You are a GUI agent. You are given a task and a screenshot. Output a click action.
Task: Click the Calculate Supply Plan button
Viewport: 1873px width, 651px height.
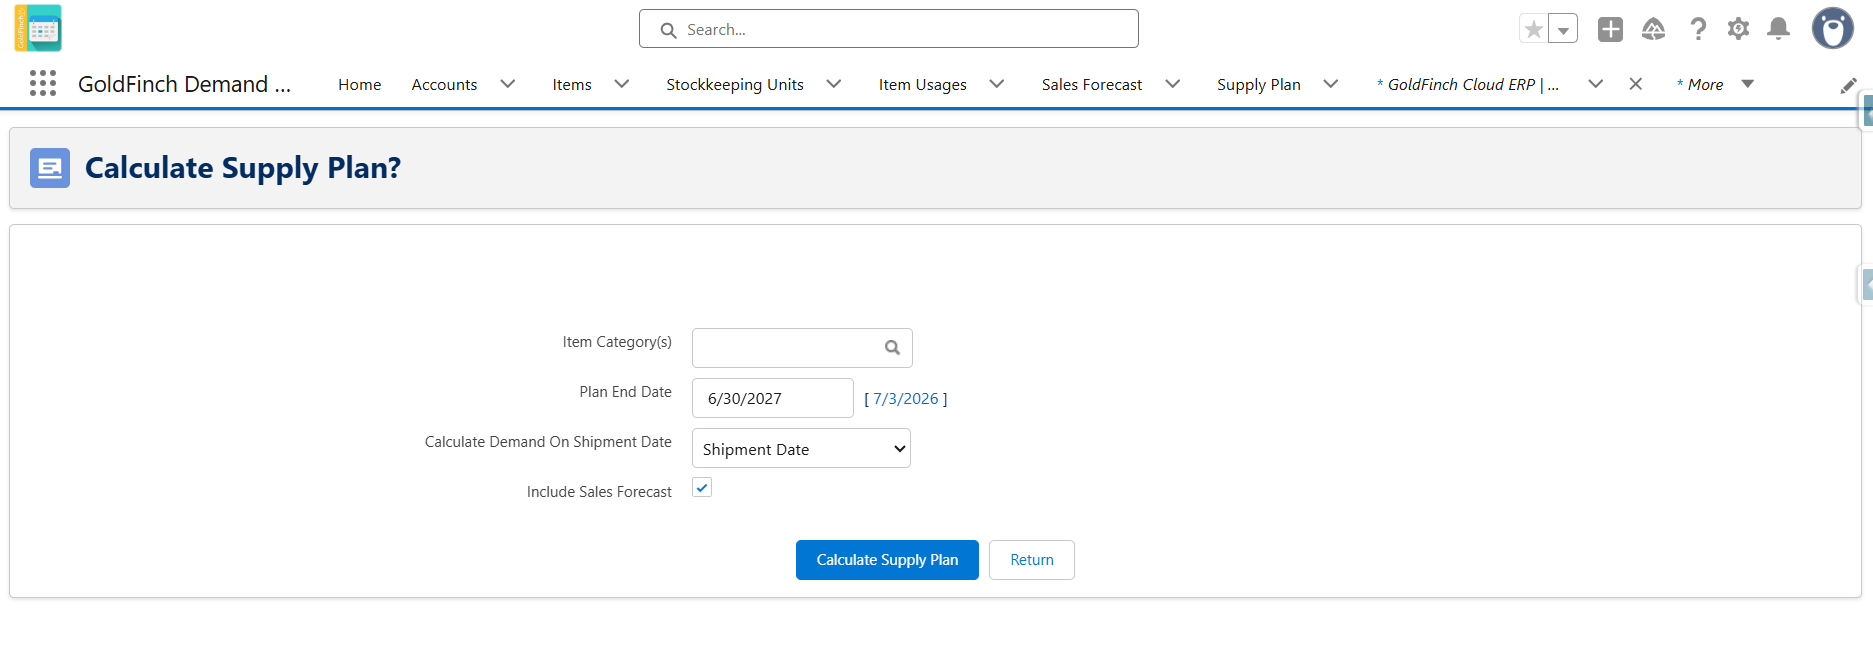[887, 560]
